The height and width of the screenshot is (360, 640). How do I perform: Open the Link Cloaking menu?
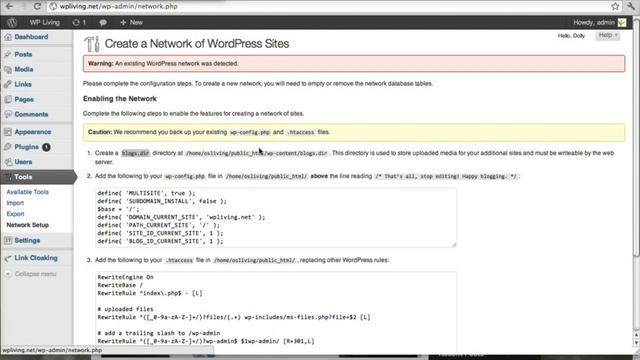pos(37,258)
